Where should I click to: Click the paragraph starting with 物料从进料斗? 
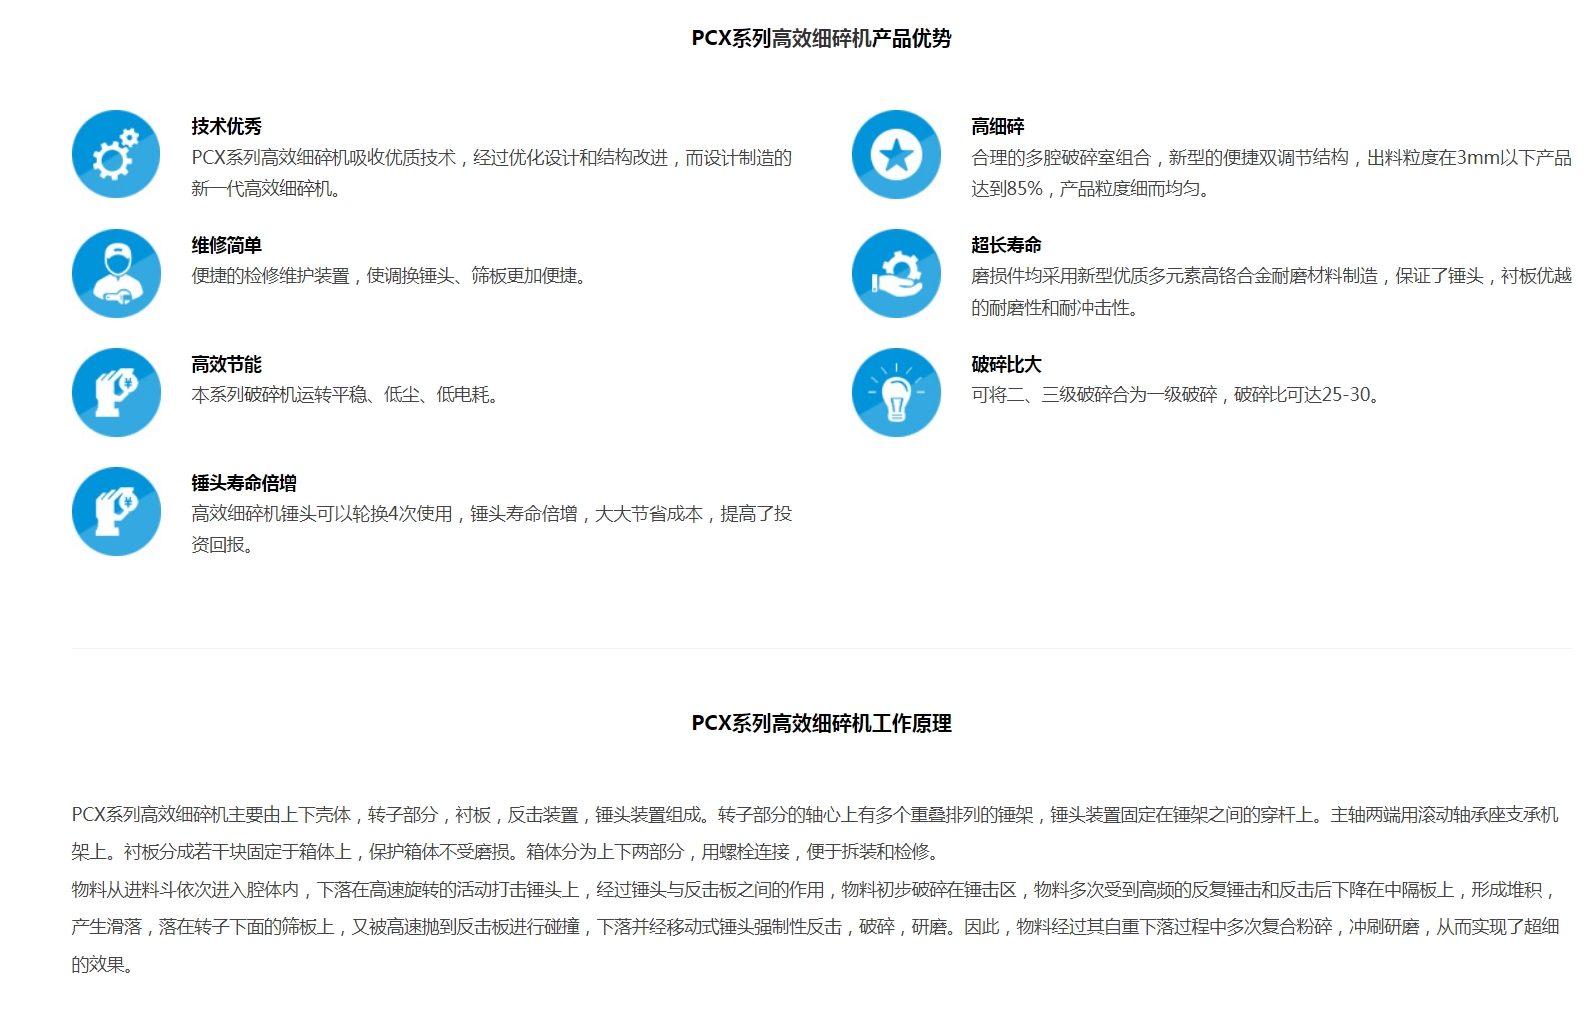pyautogui.click(x=814, y=927)
